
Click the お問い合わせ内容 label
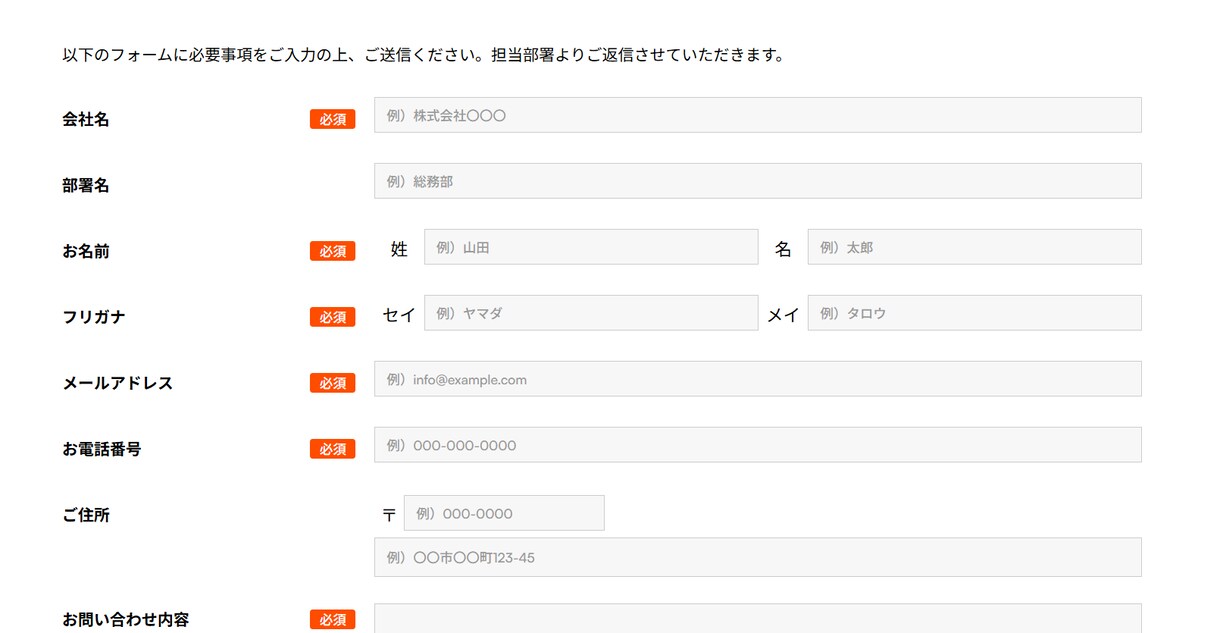[x=126, y=619]
